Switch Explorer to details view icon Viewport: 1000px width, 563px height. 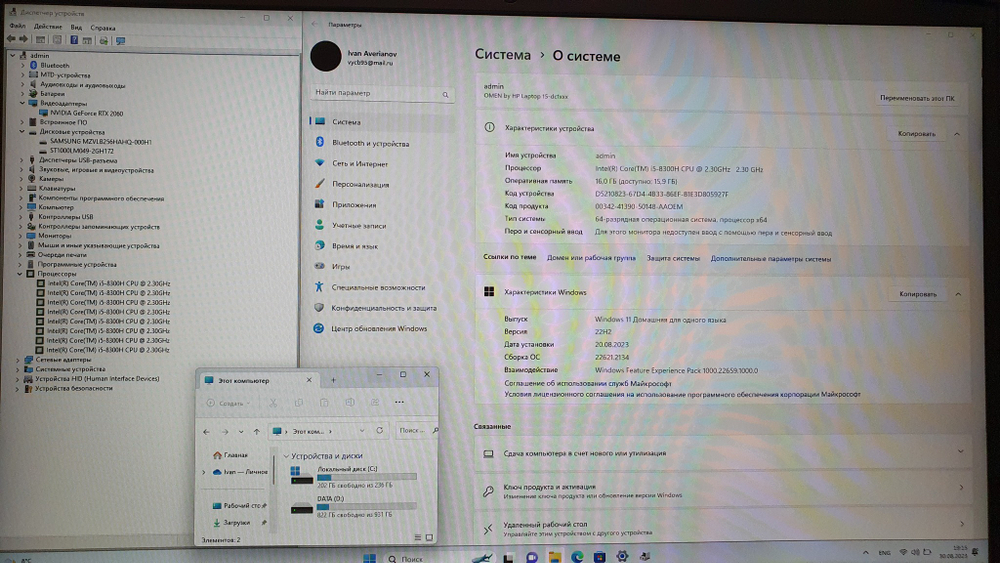(x=418, y=537)
